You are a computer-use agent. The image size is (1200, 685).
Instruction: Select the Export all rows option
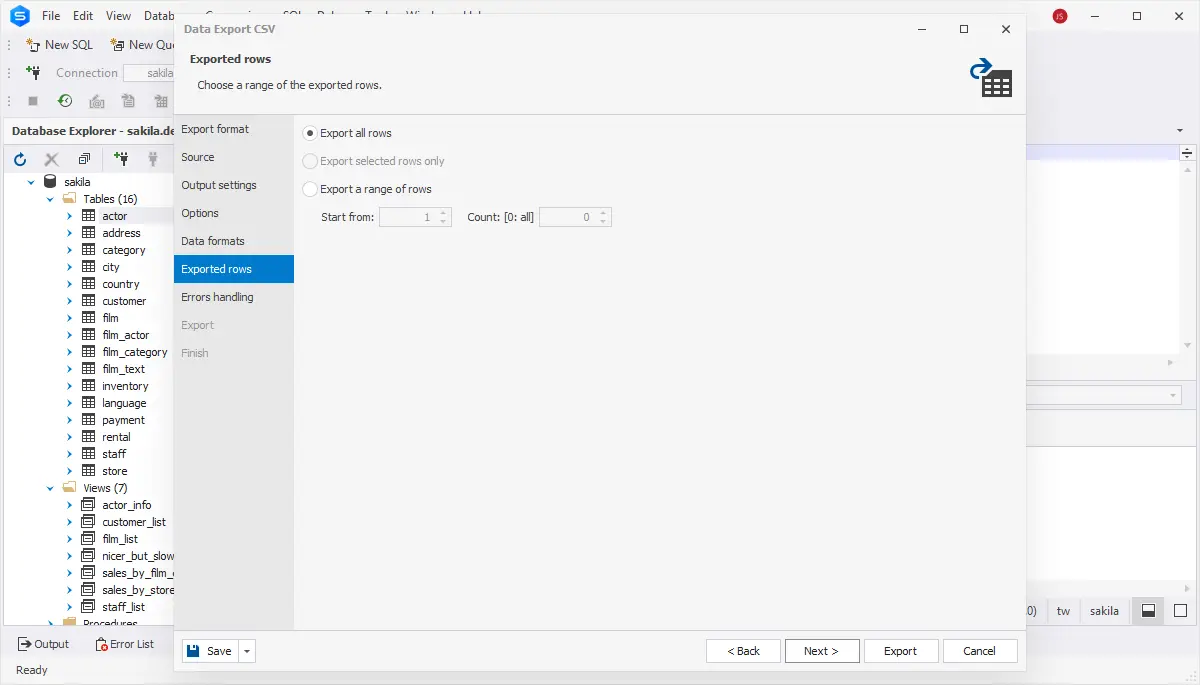[310, 133]
